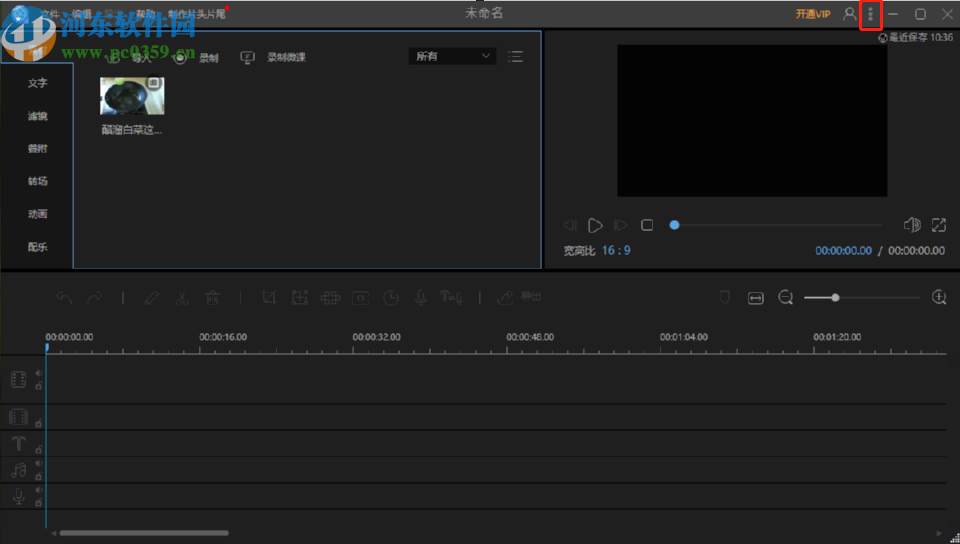
Task: Toggle preview volume speaker icon
Action: click(911, 225)
